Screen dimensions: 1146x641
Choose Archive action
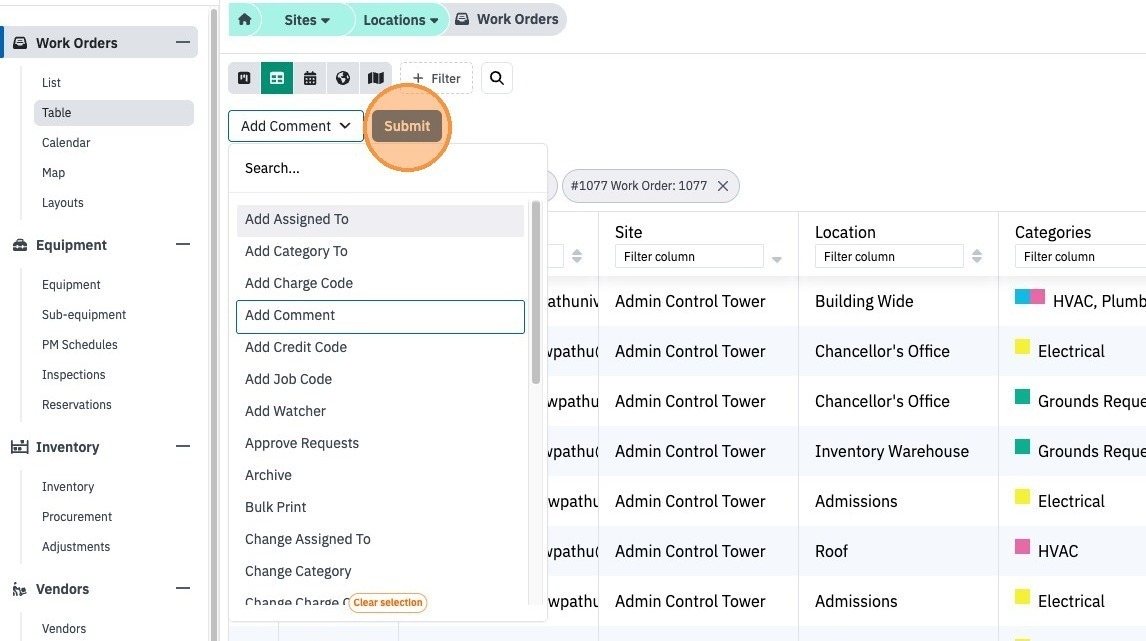click(x=380, y=475)
